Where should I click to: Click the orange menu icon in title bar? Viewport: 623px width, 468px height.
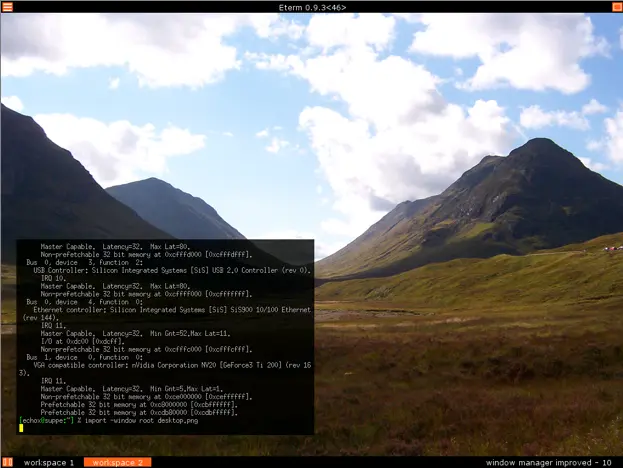point(6,7)
